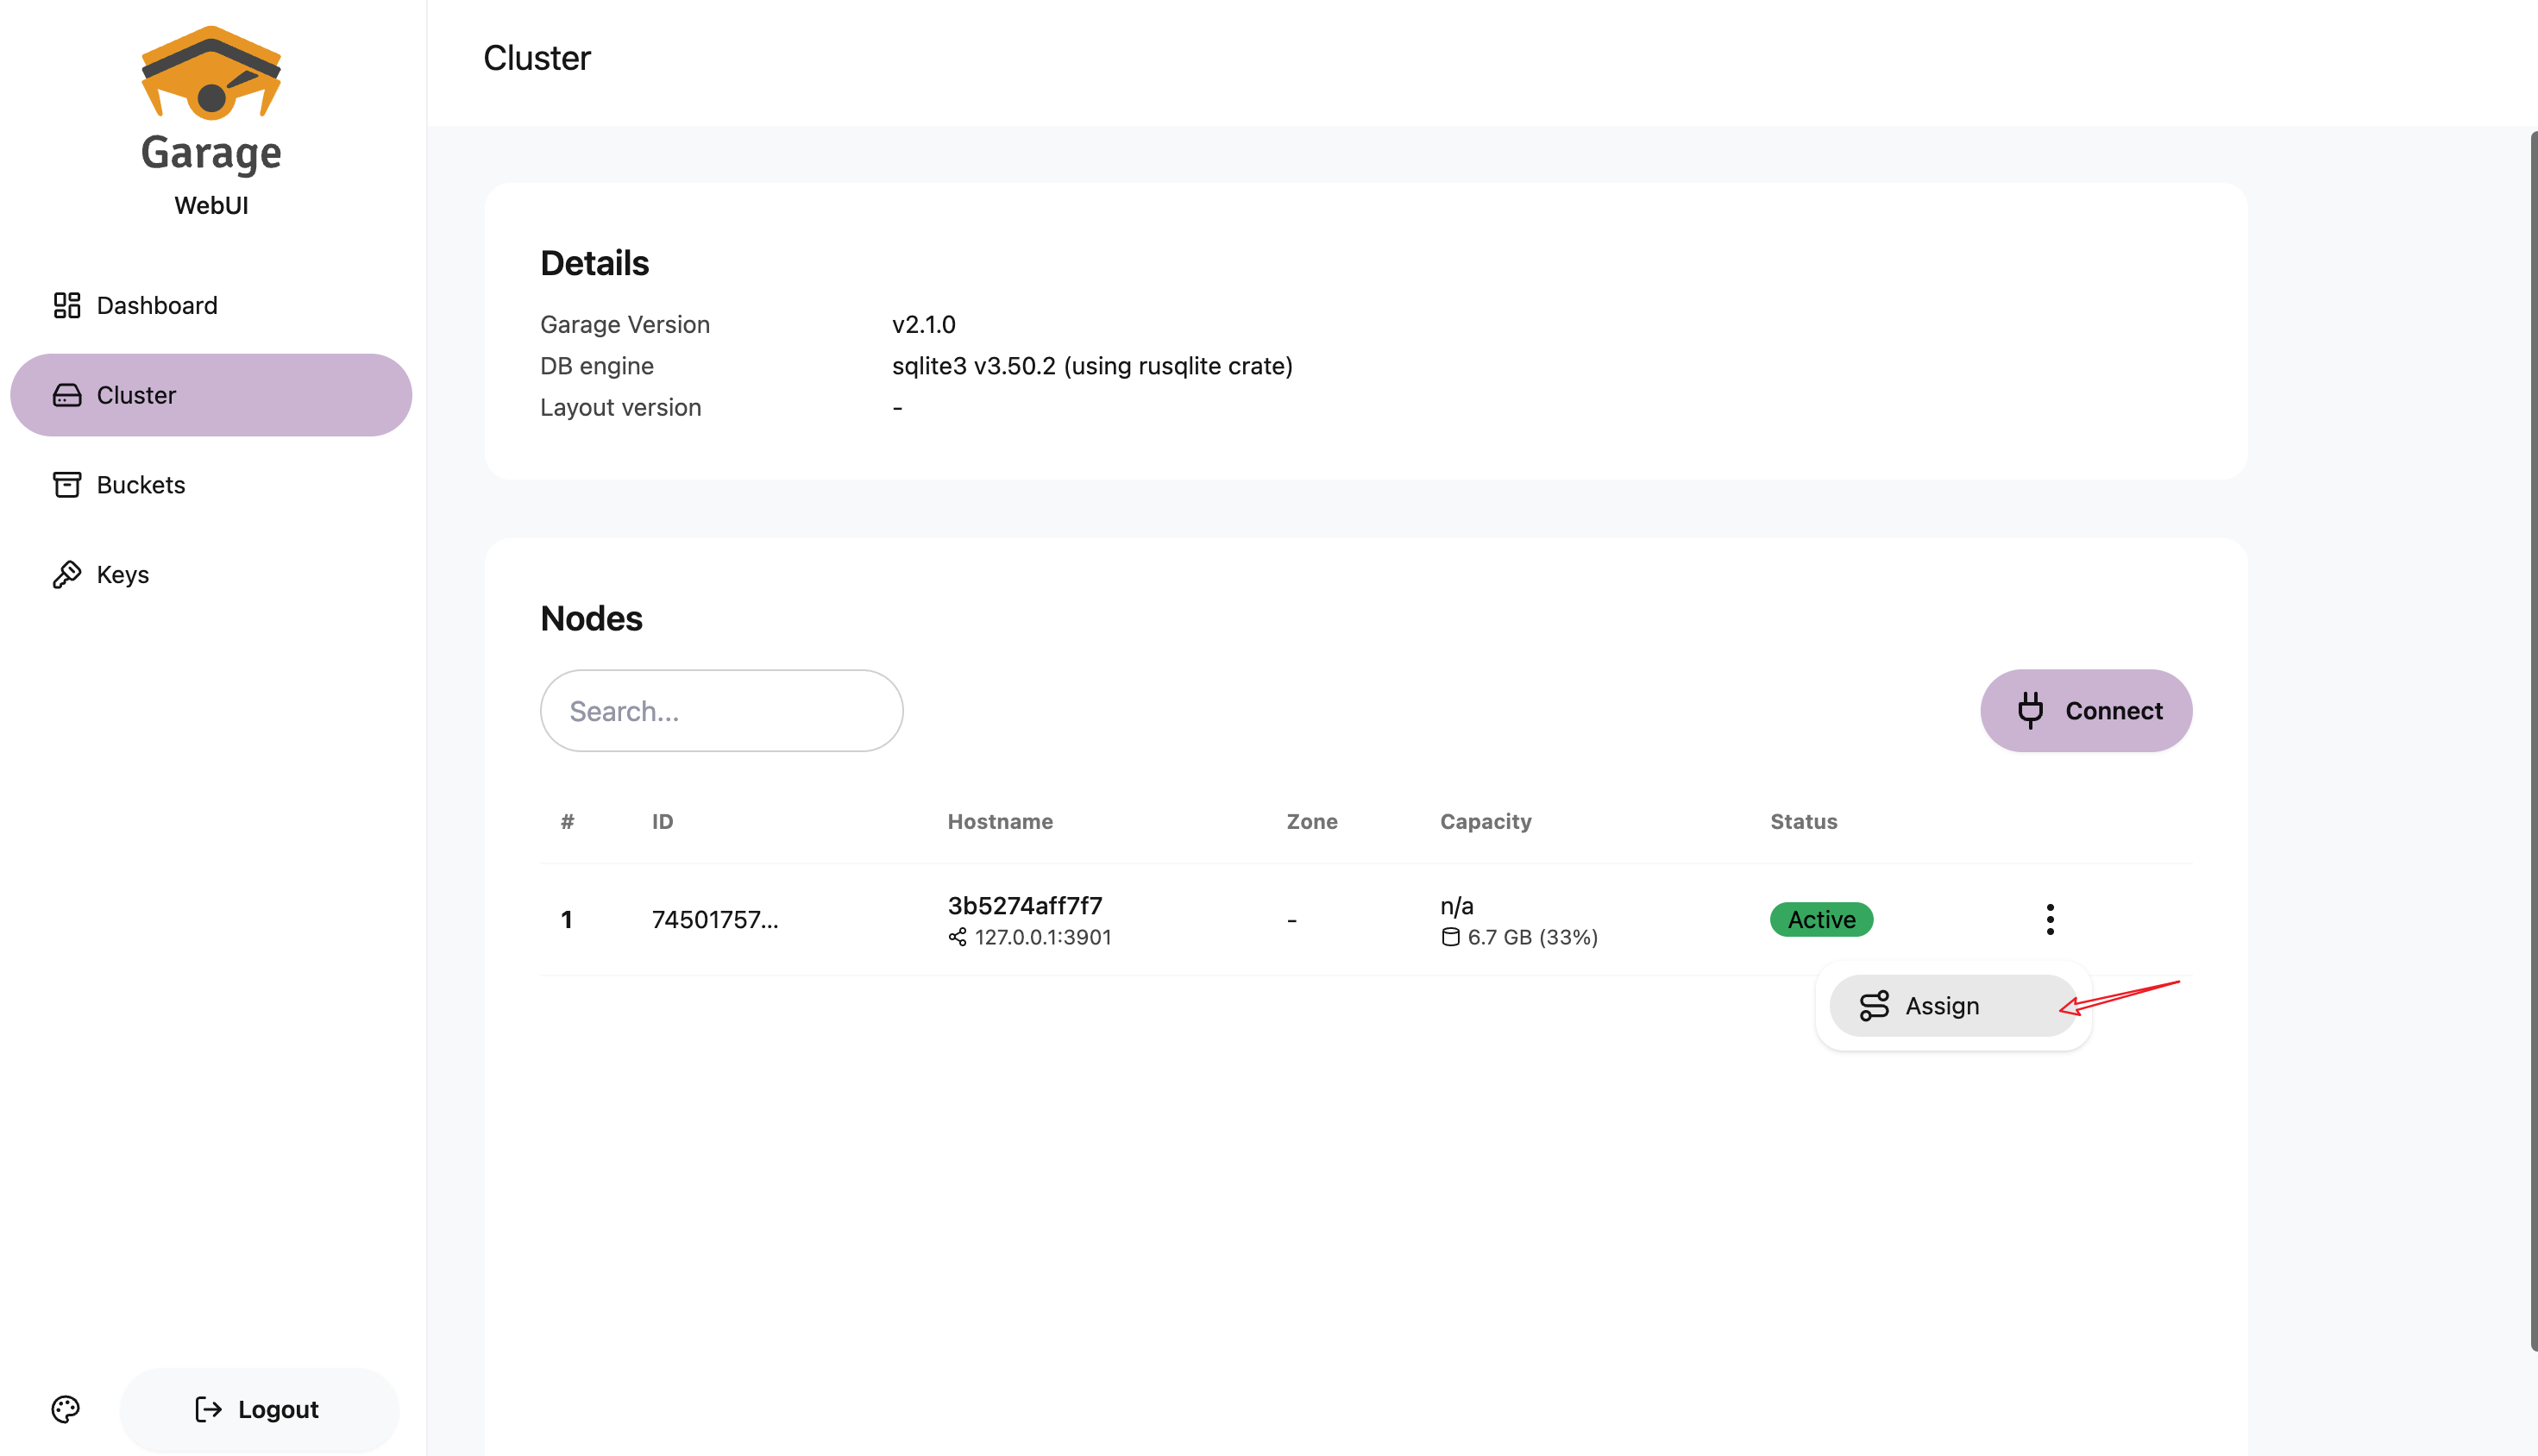Viewport: 2538px width, 1456px height.
Task: Click the Assign sliders icon
Action: (1874, 1005)
